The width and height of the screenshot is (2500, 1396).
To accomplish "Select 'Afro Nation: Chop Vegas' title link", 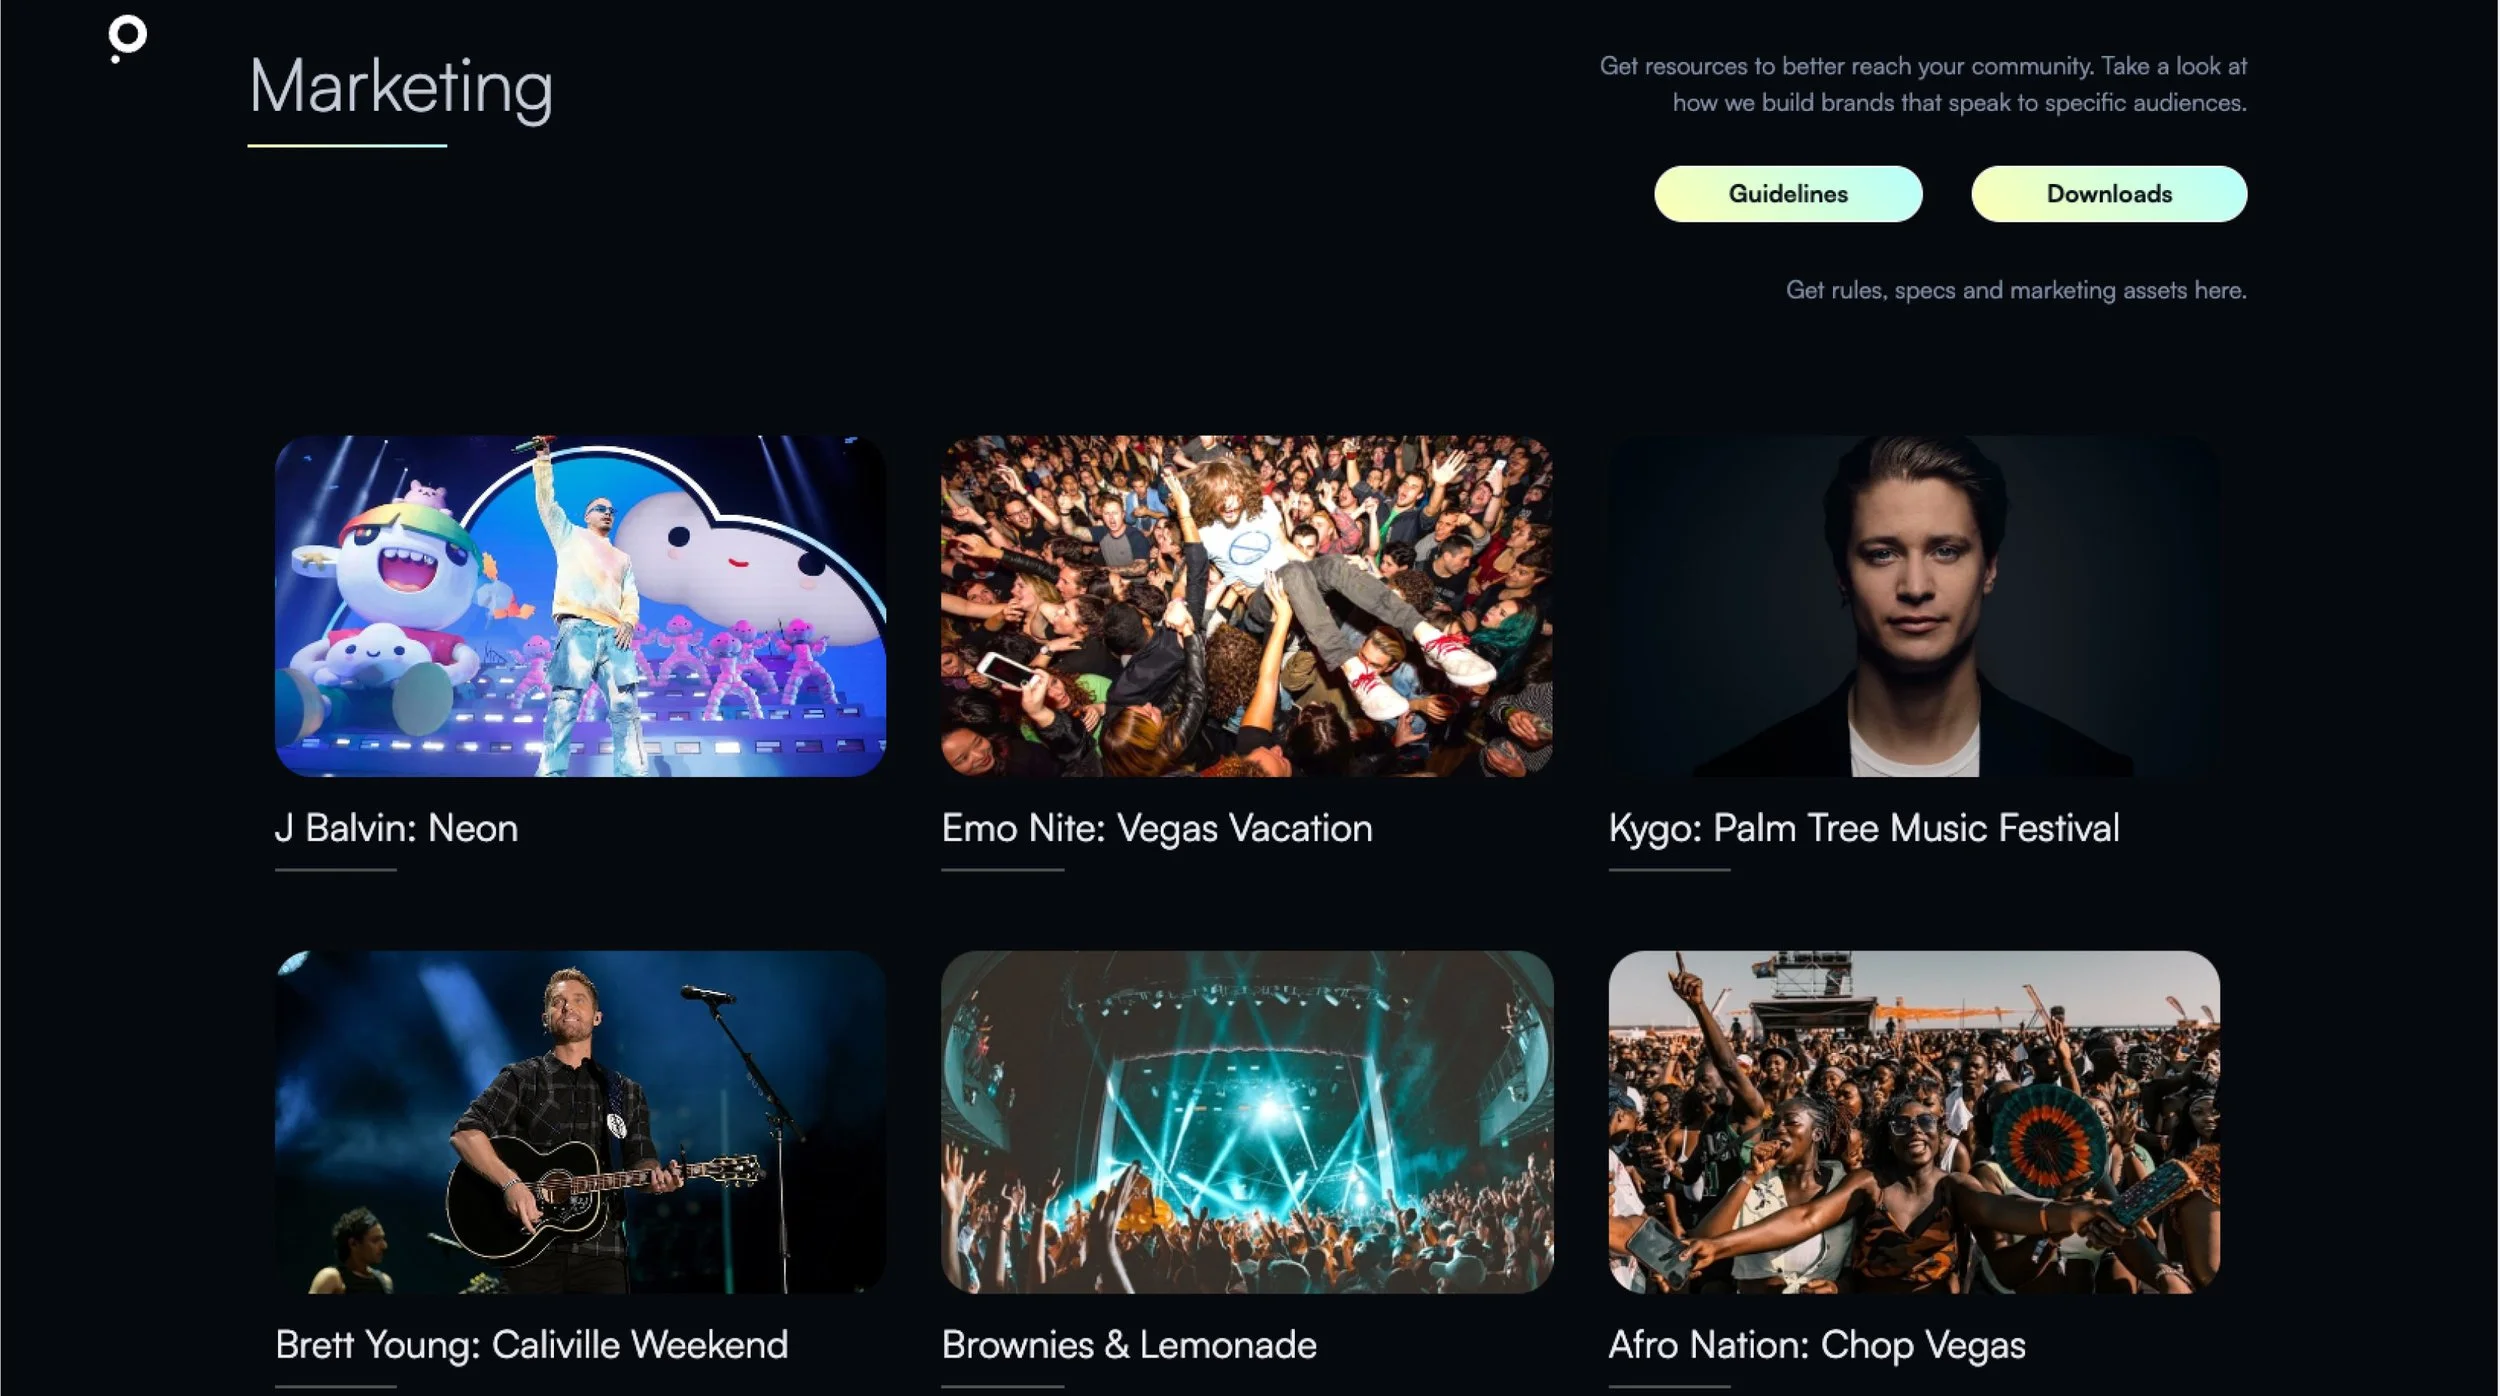I will pyautogui.click(x=1817, y=1345).
